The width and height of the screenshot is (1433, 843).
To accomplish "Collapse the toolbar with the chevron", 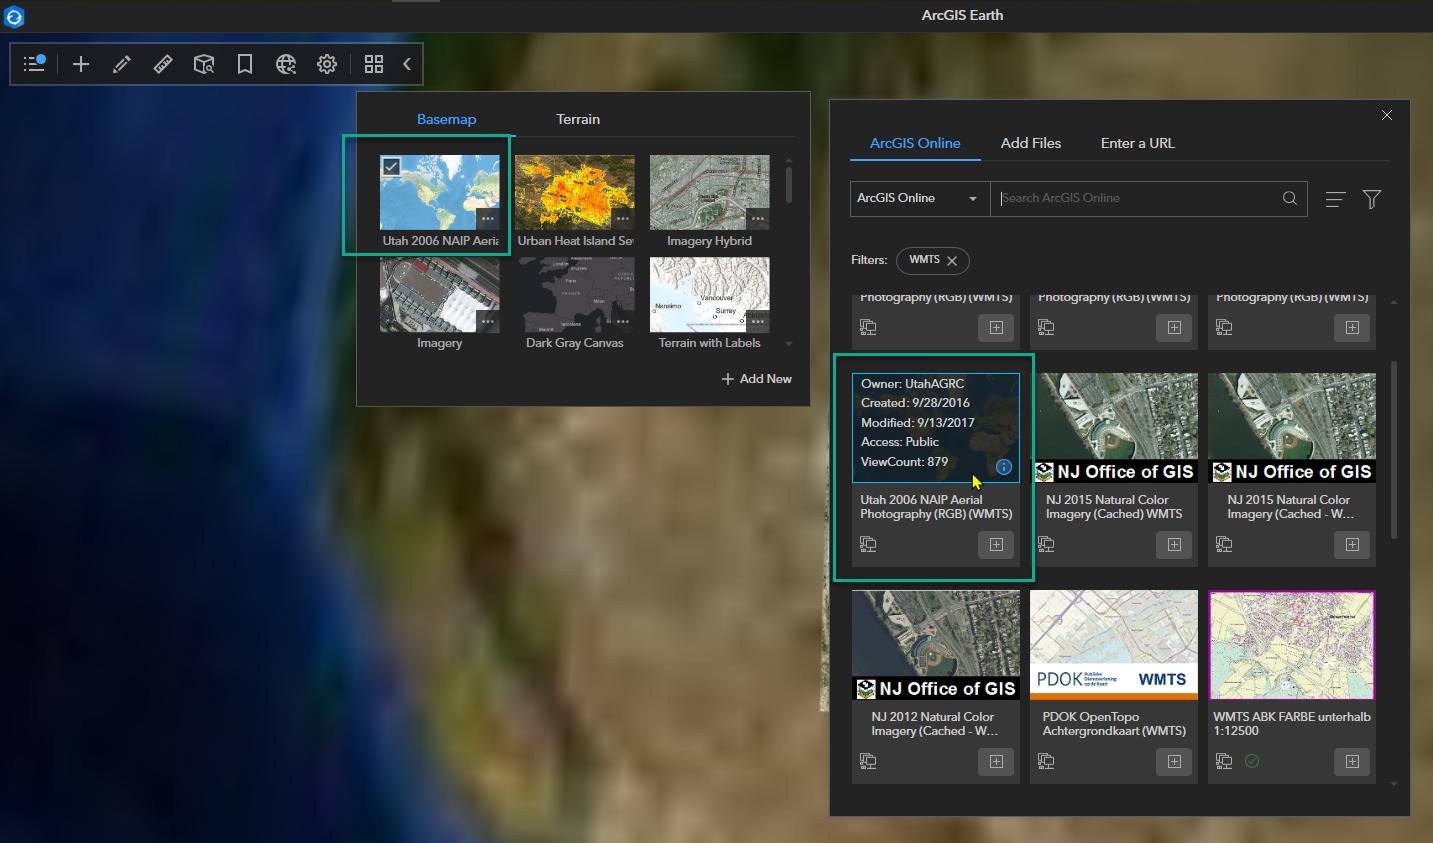I will 407,64.
